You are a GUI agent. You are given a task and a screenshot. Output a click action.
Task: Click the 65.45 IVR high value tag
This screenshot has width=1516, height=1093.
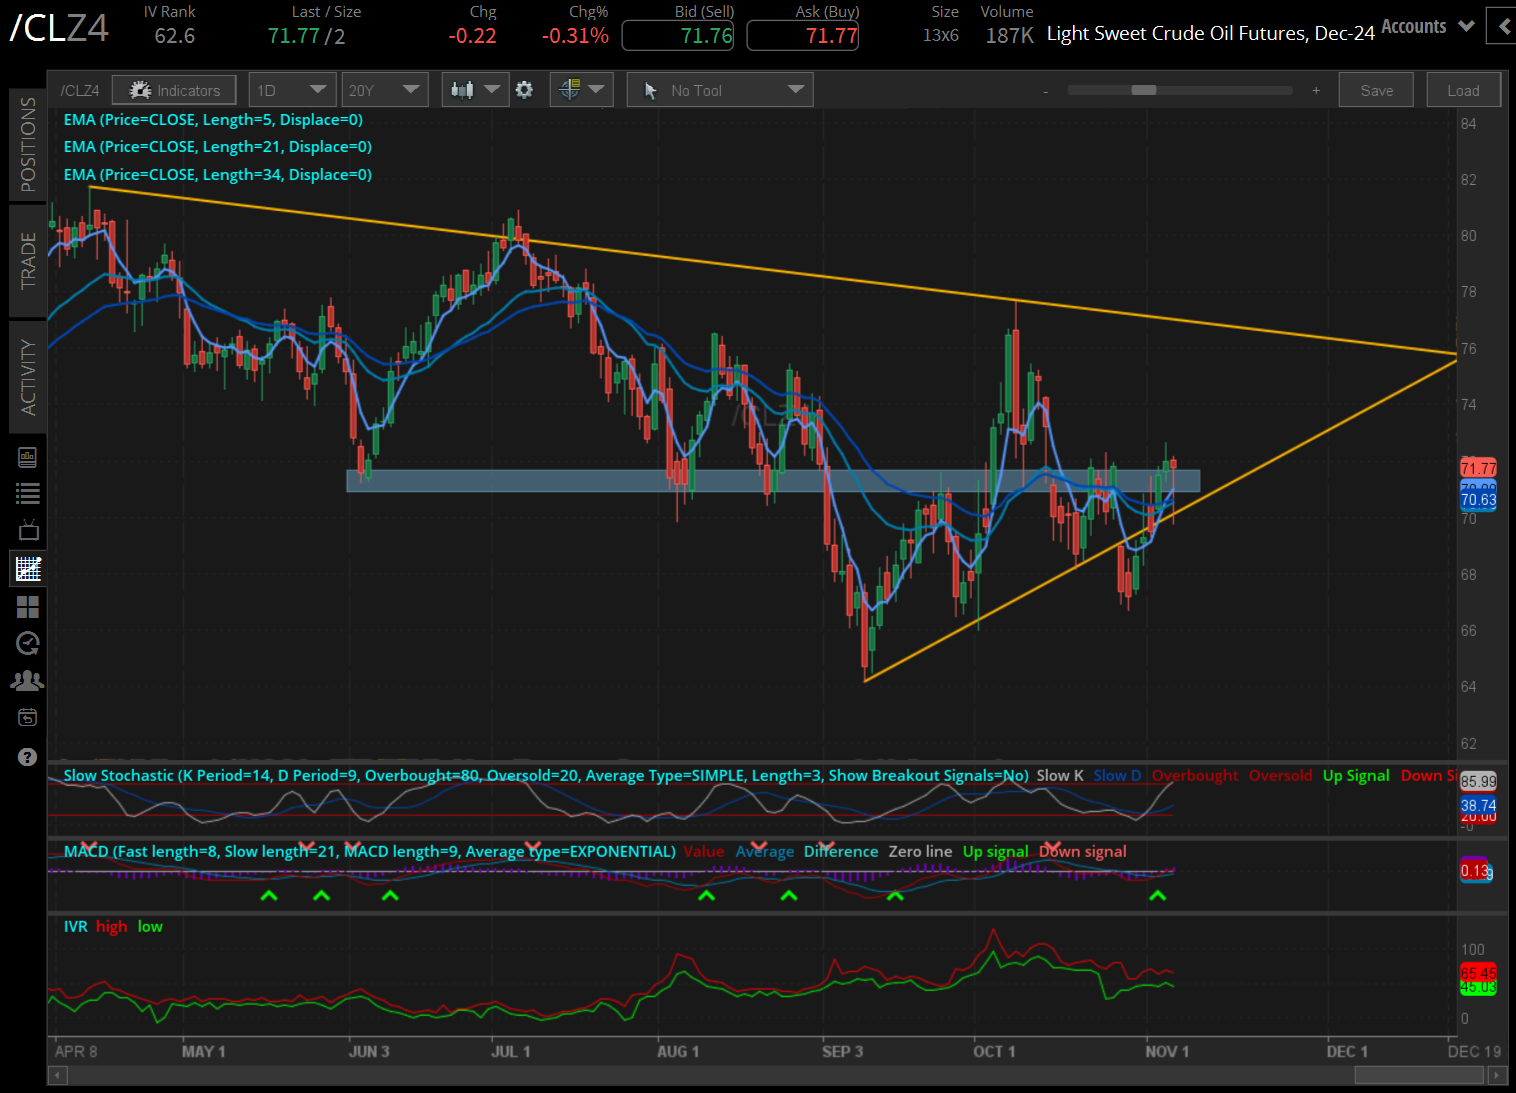(x=1478, y=973)
